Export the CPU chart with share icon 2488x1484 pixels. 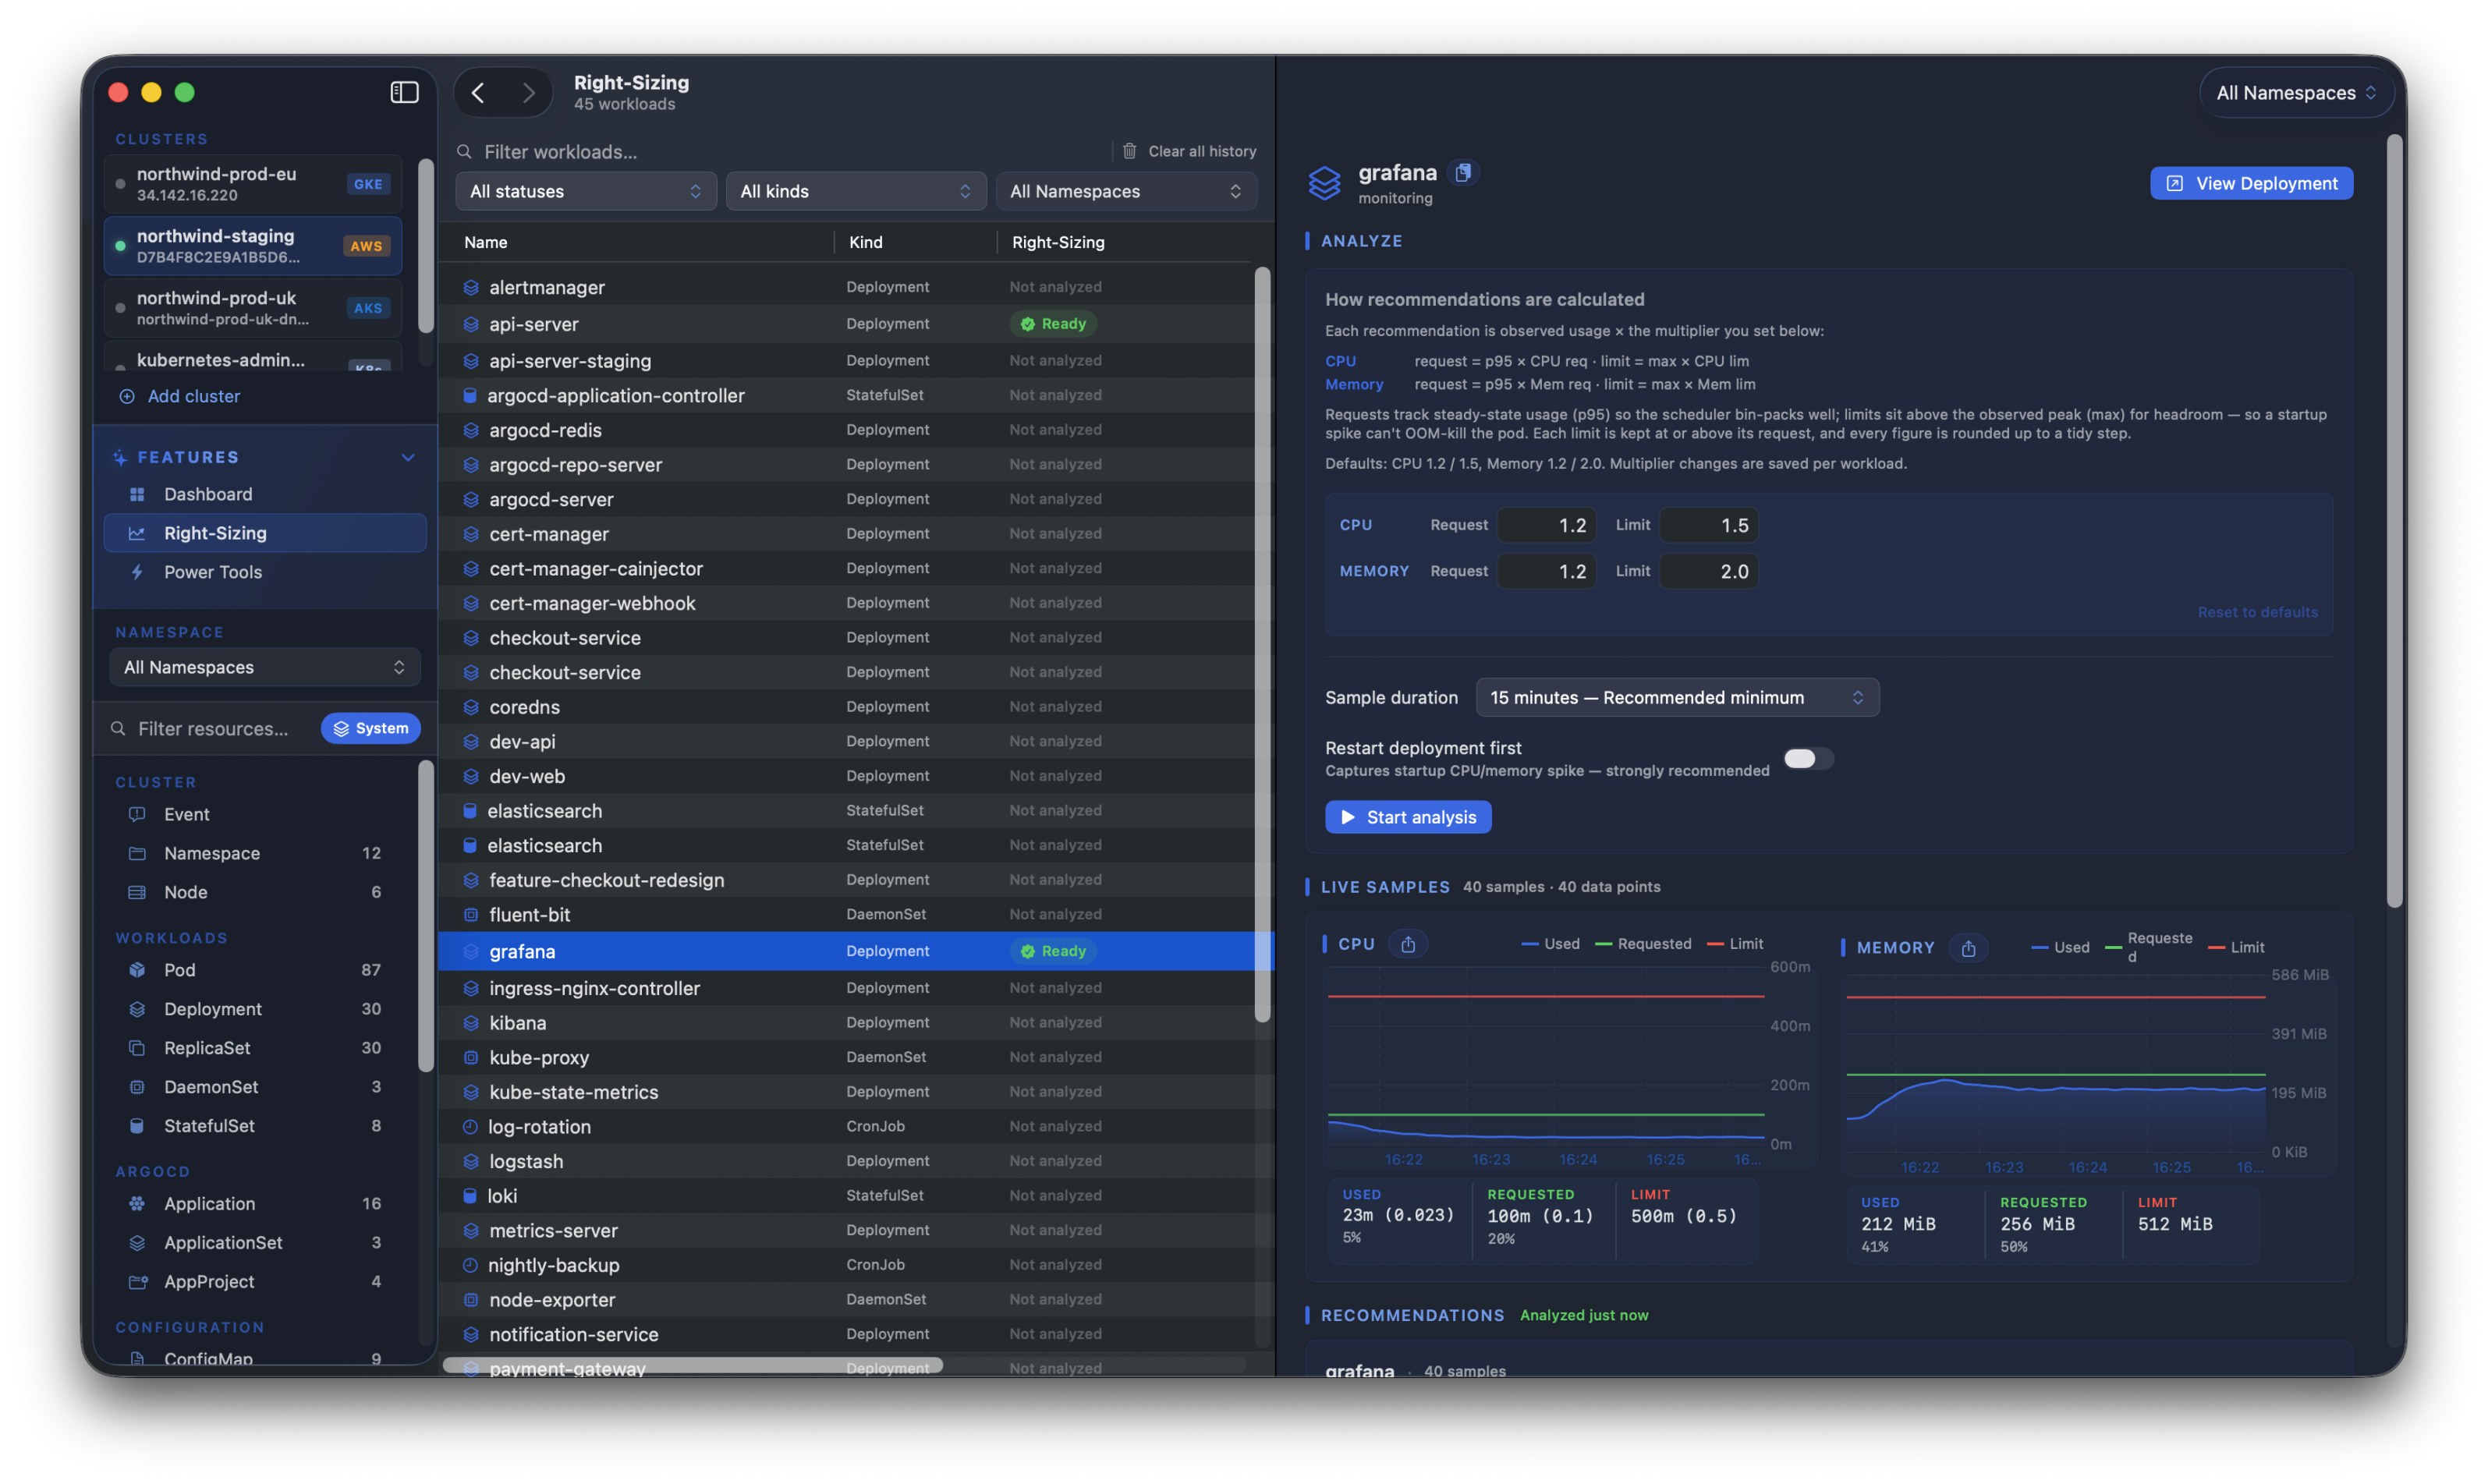[x=1408, y=944]
